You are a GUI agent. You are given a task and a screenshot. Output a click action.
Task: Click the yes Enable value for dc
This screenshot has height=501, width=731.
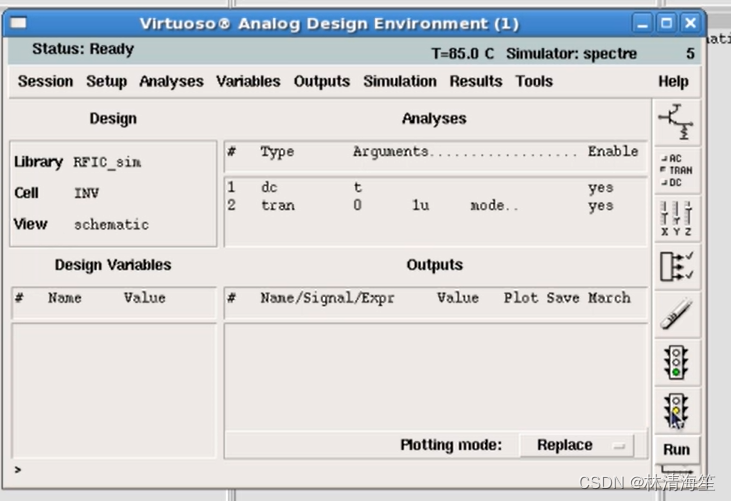pos(600,188)
